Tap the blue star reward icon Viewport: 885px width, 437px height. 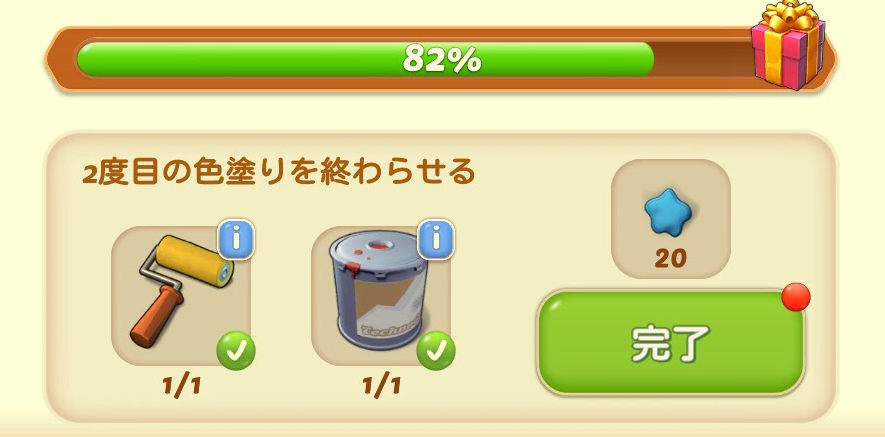[x=668, y=211]
